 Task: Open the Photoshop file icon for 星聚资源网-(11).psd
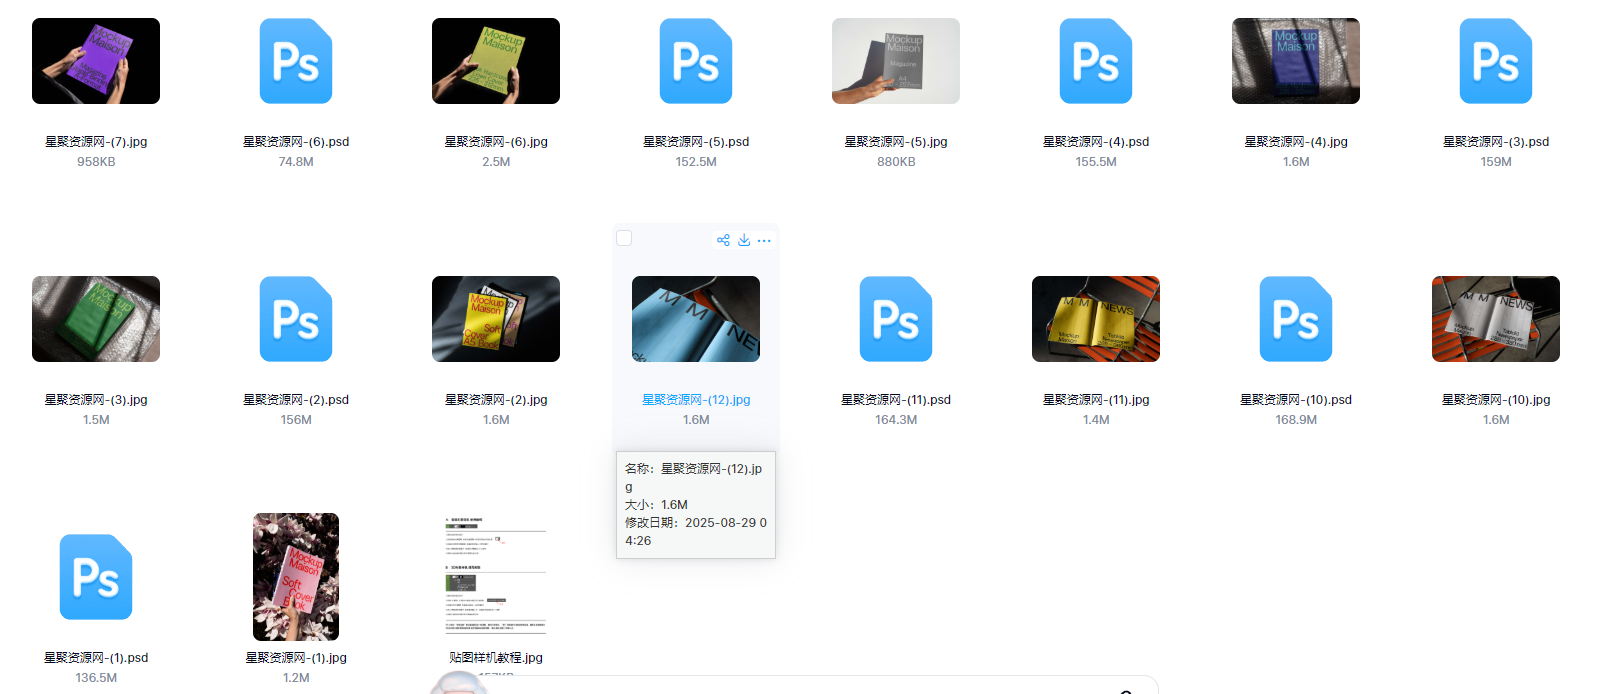(896, 319)
